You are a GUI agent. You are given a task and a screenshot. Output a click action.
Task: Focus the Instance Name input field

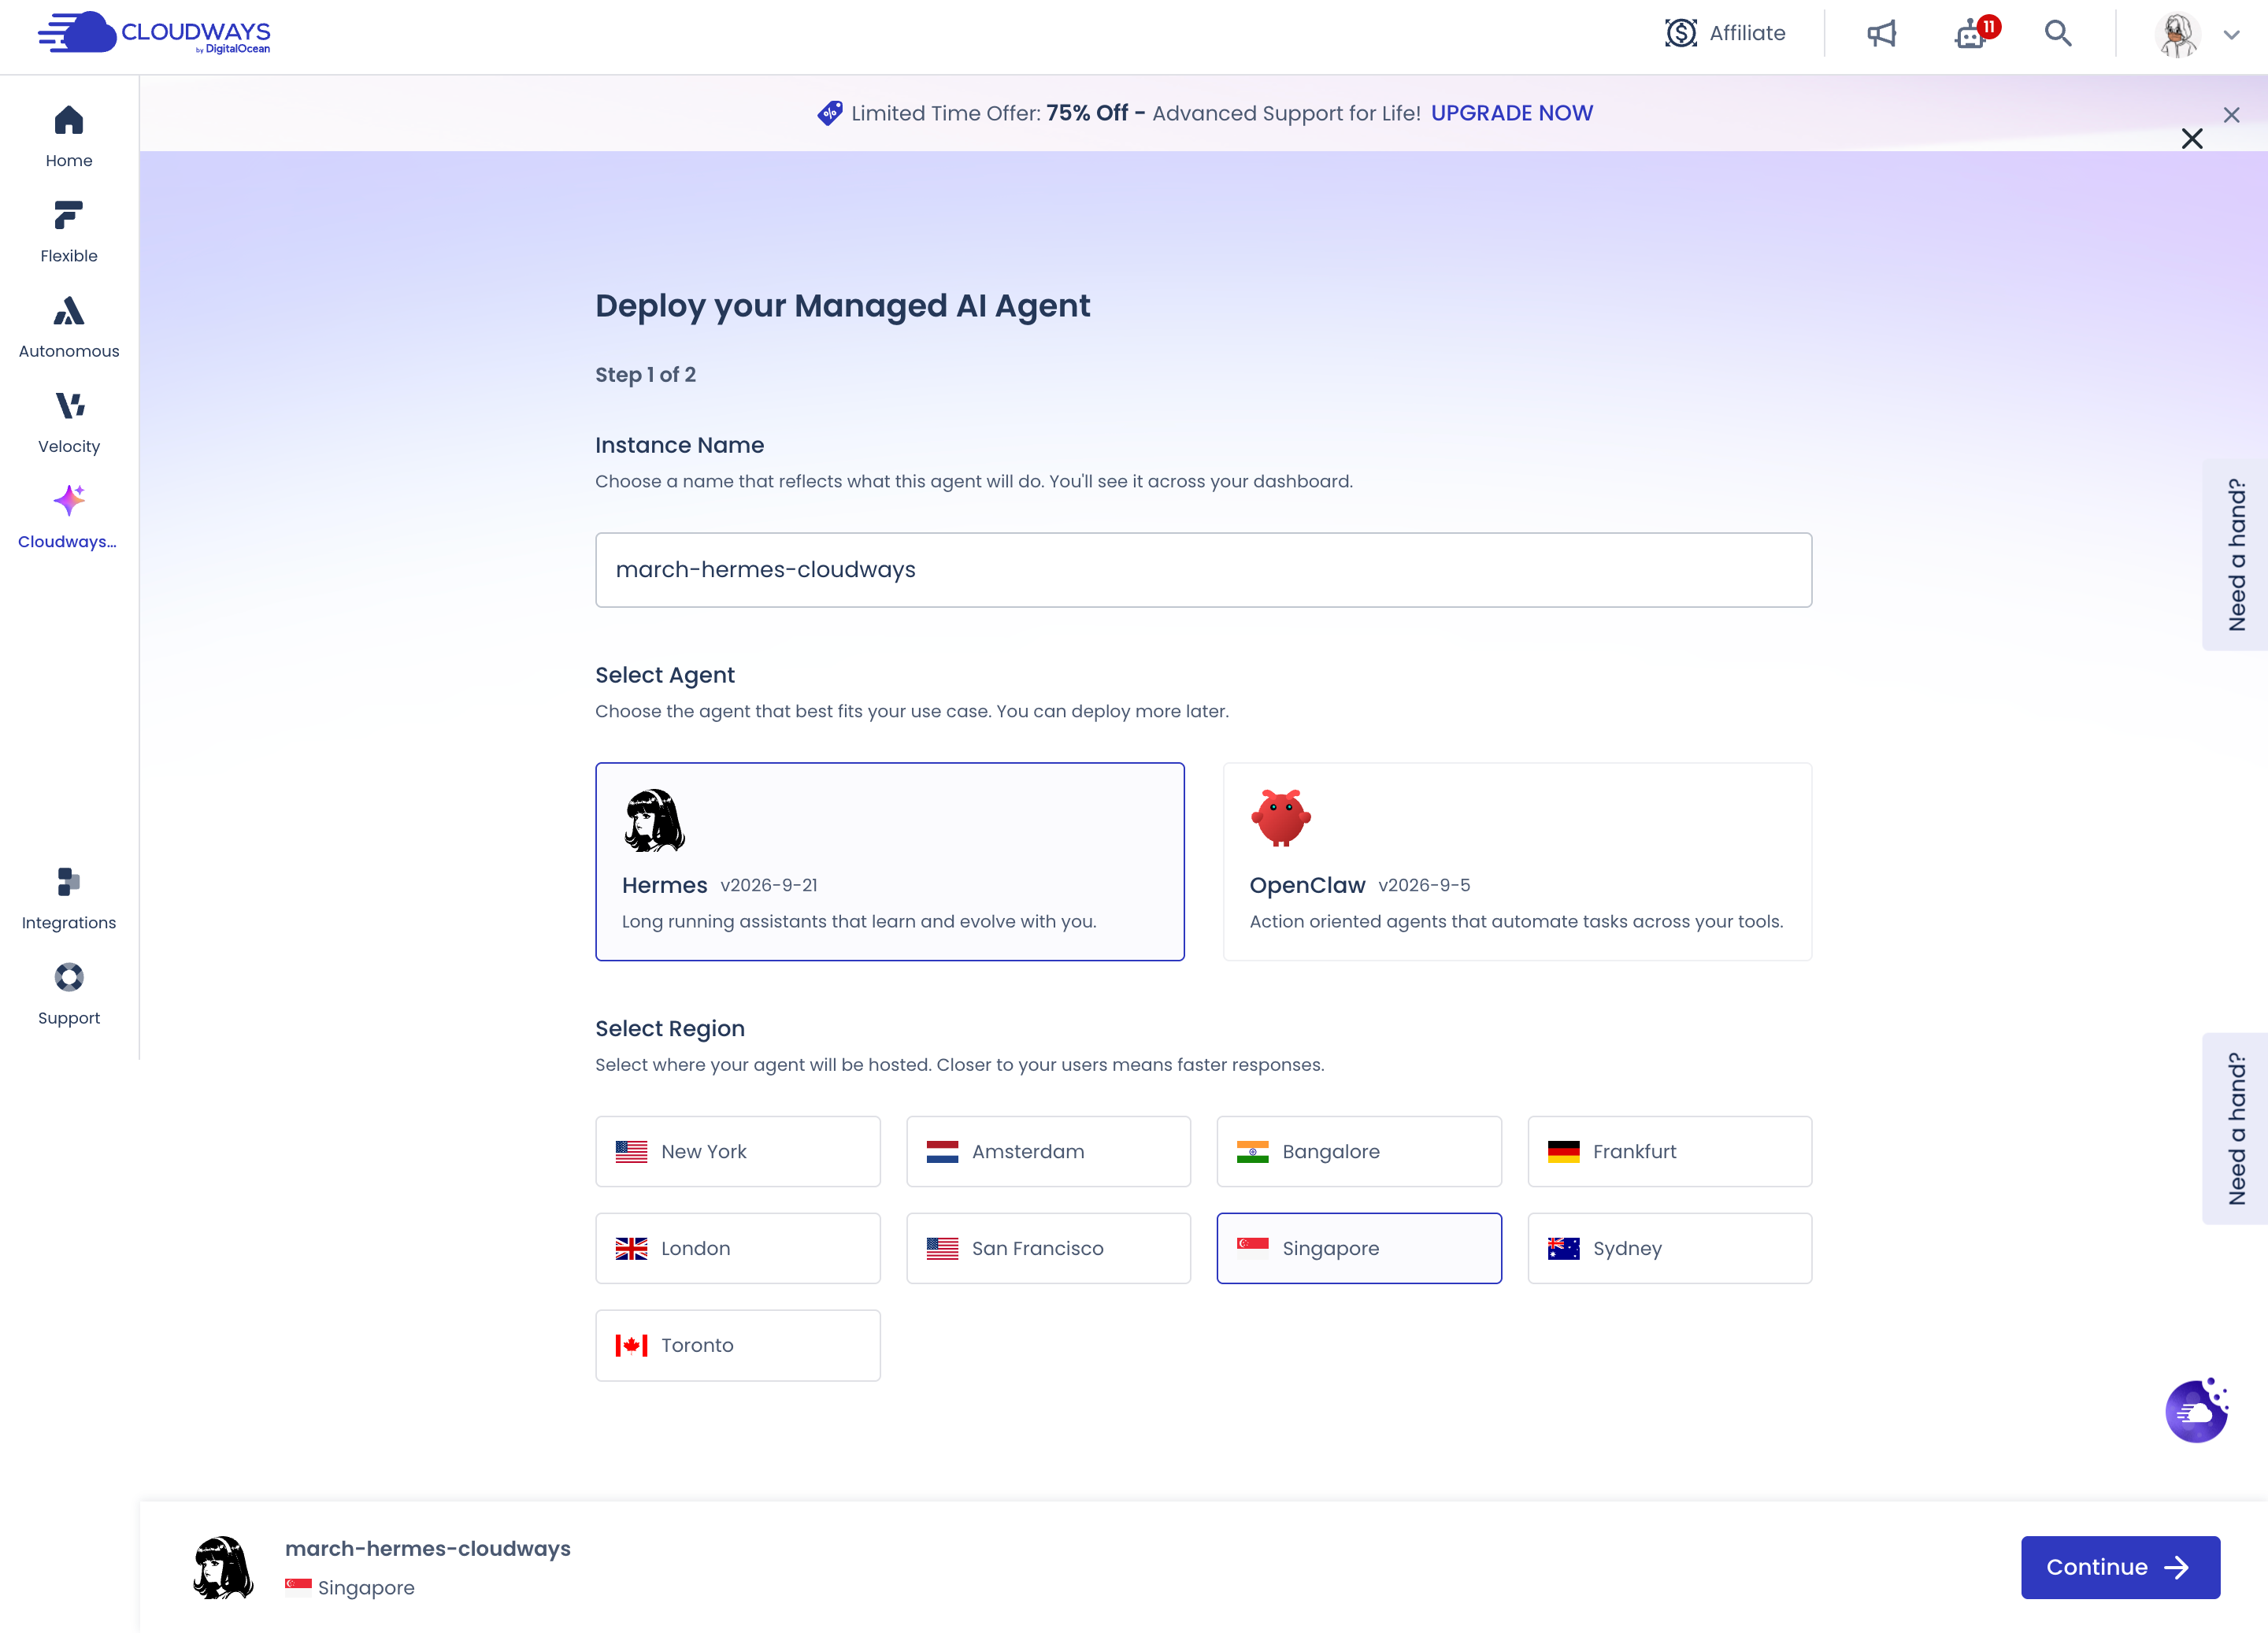point(1203,570)
